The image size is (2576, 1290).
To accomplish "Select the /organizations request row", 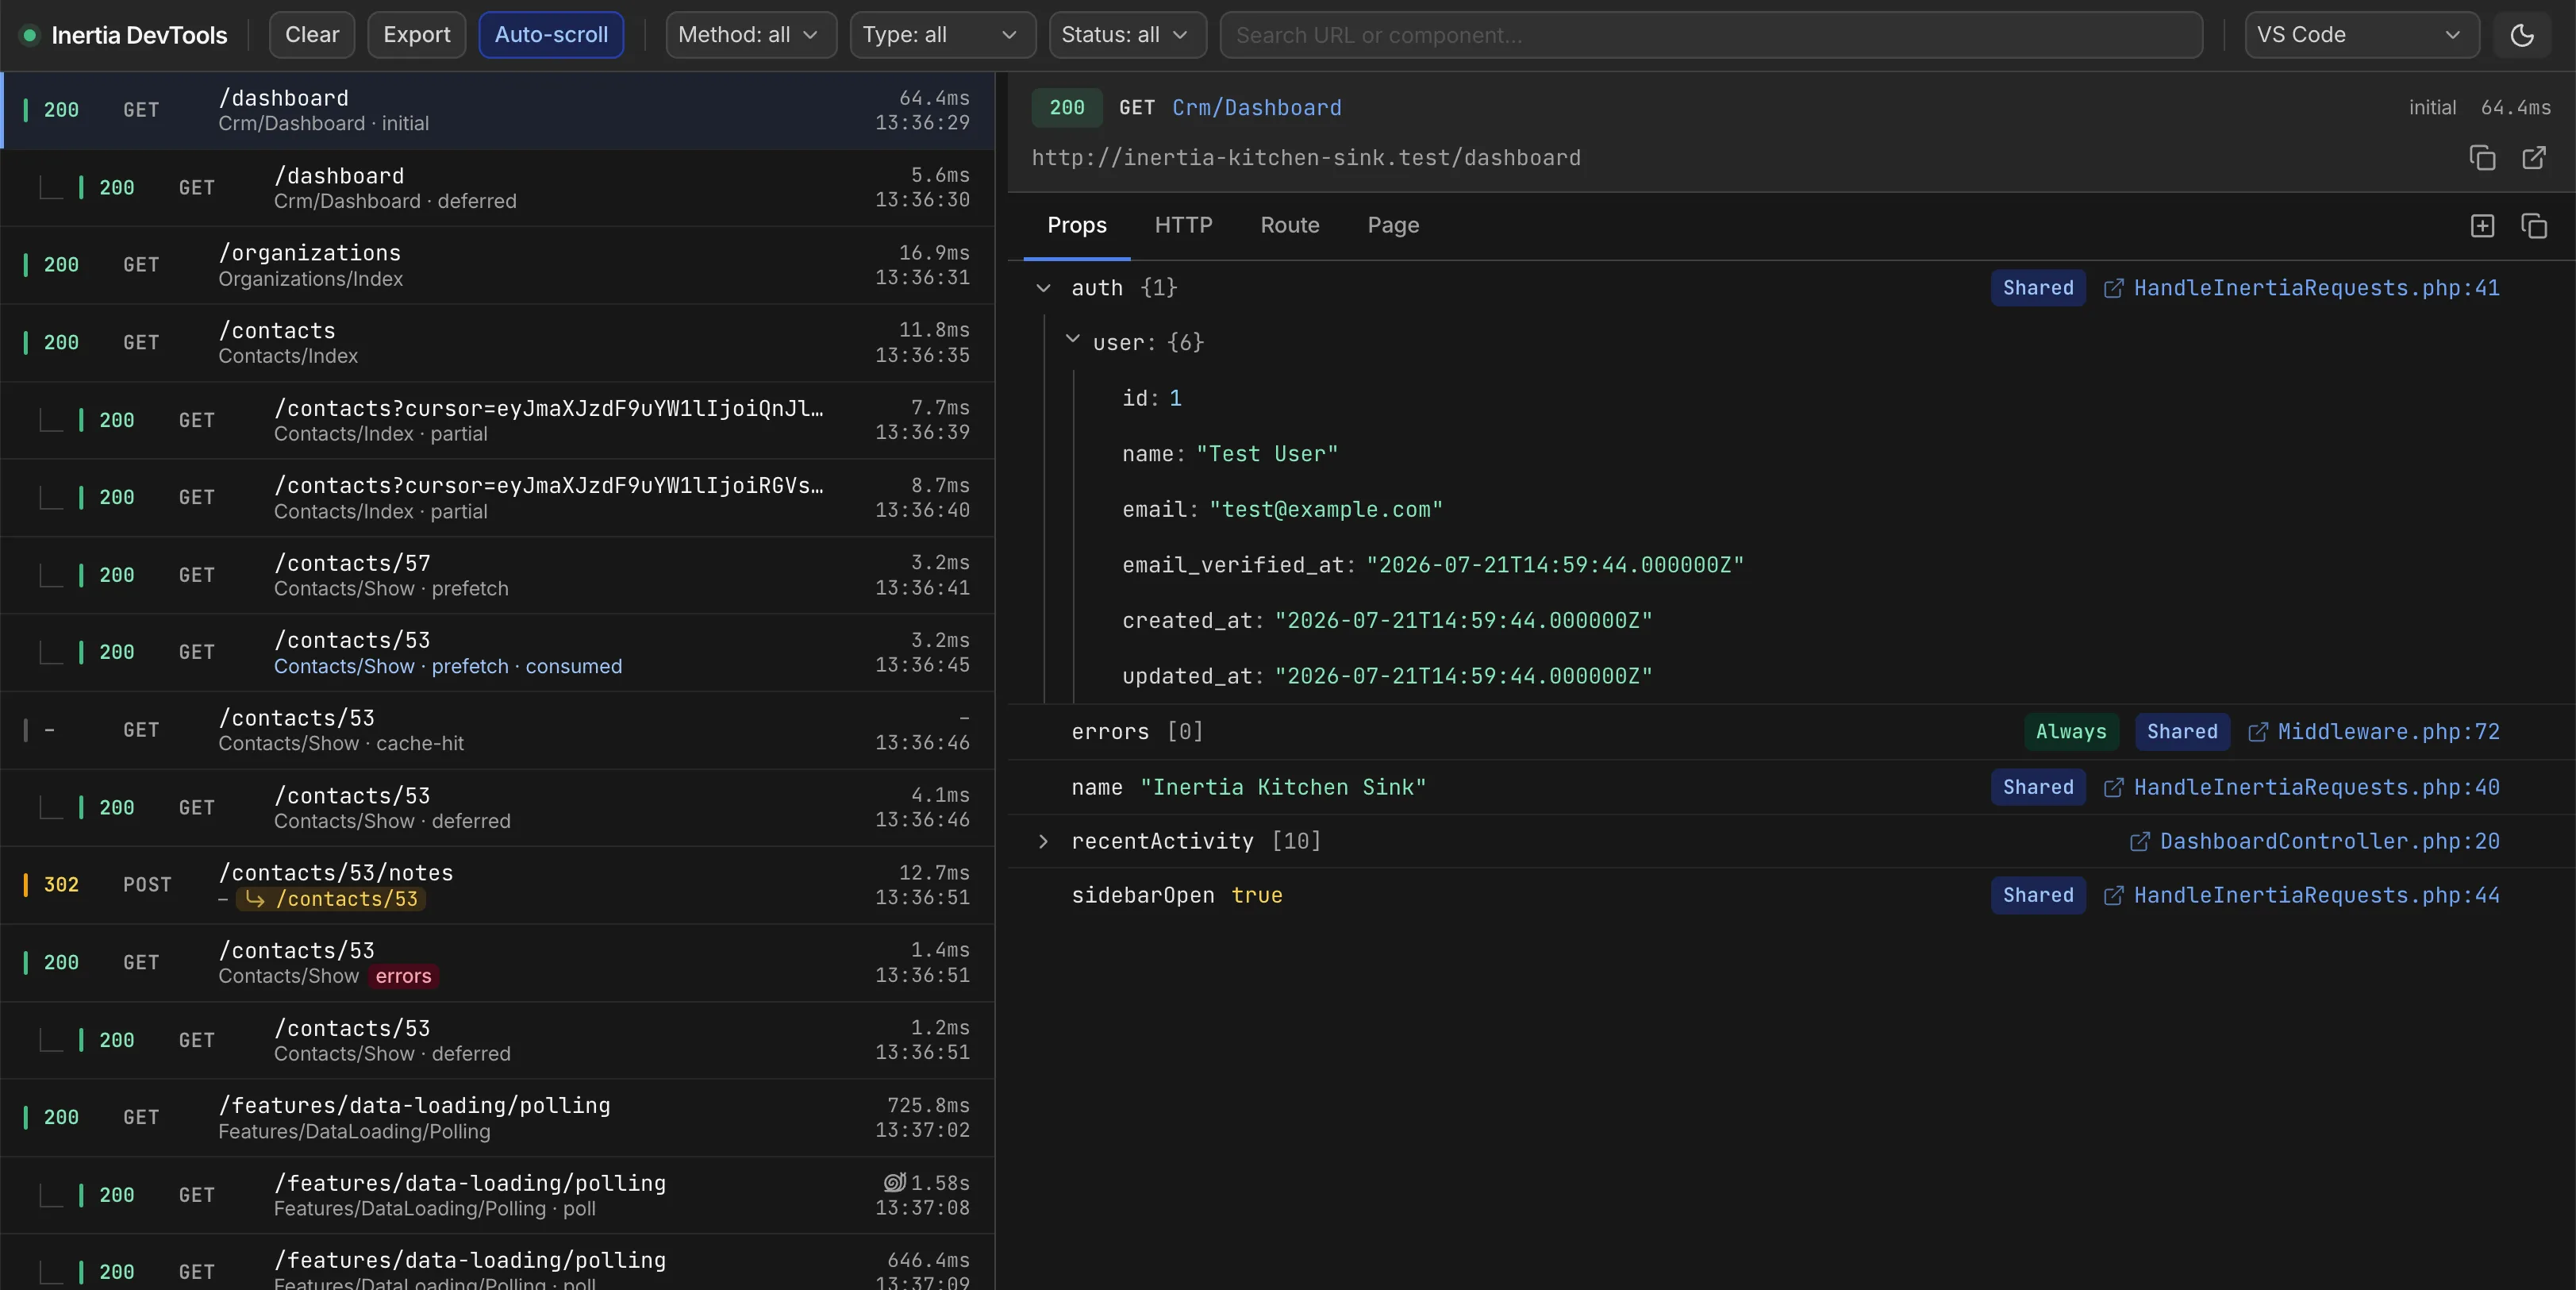I will (497, 265).
